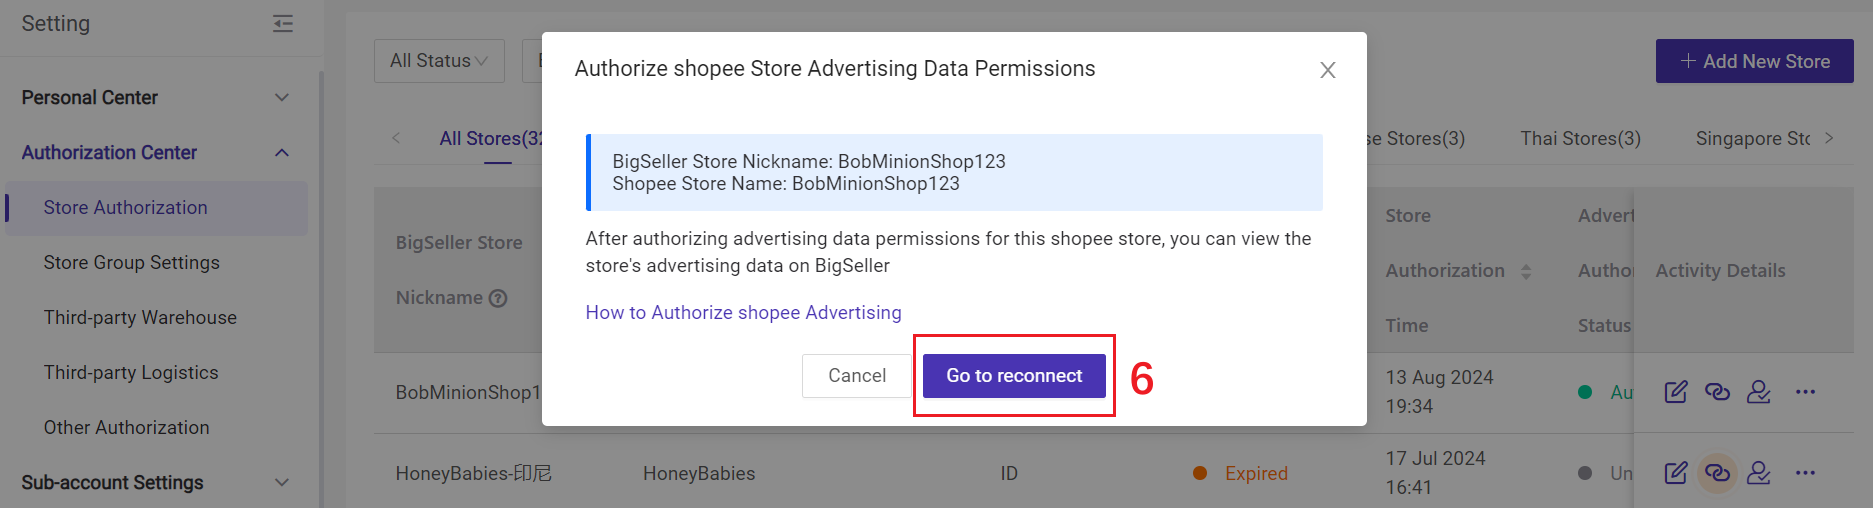Click edit icon for BobMinionShop row
Viewport: 1873px width, 508px height.
1676,392
